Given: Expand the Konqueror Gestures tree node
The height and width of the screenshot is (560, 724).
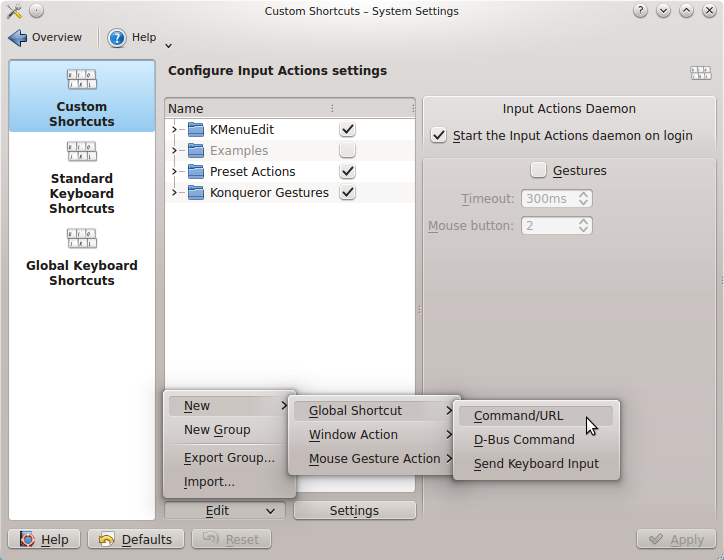Looking at the screenshot, I should coord(174,193).
